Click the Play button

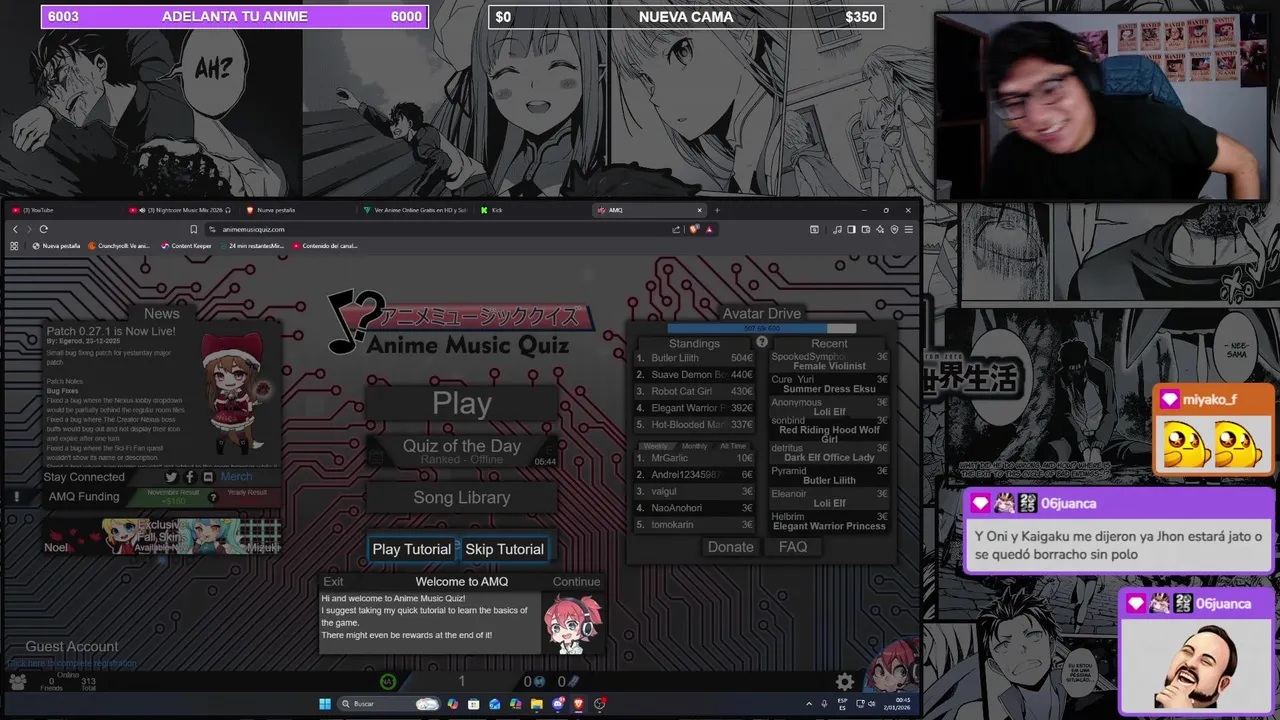click(461, 403)
